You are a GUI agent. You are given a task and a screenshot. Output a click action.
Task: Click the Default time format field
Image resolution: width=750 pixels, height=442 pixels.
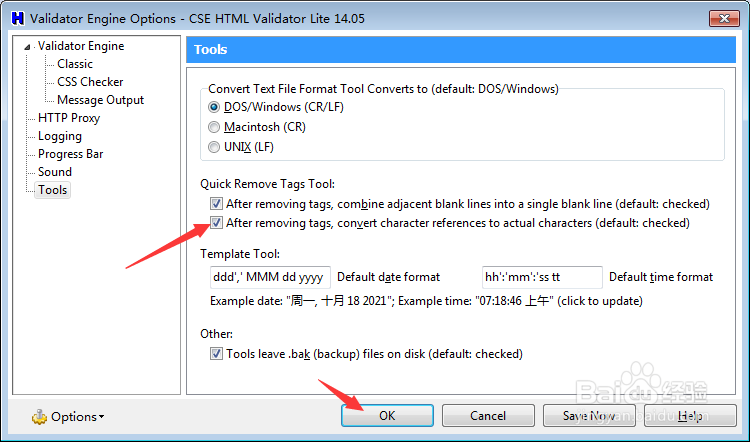543,277
